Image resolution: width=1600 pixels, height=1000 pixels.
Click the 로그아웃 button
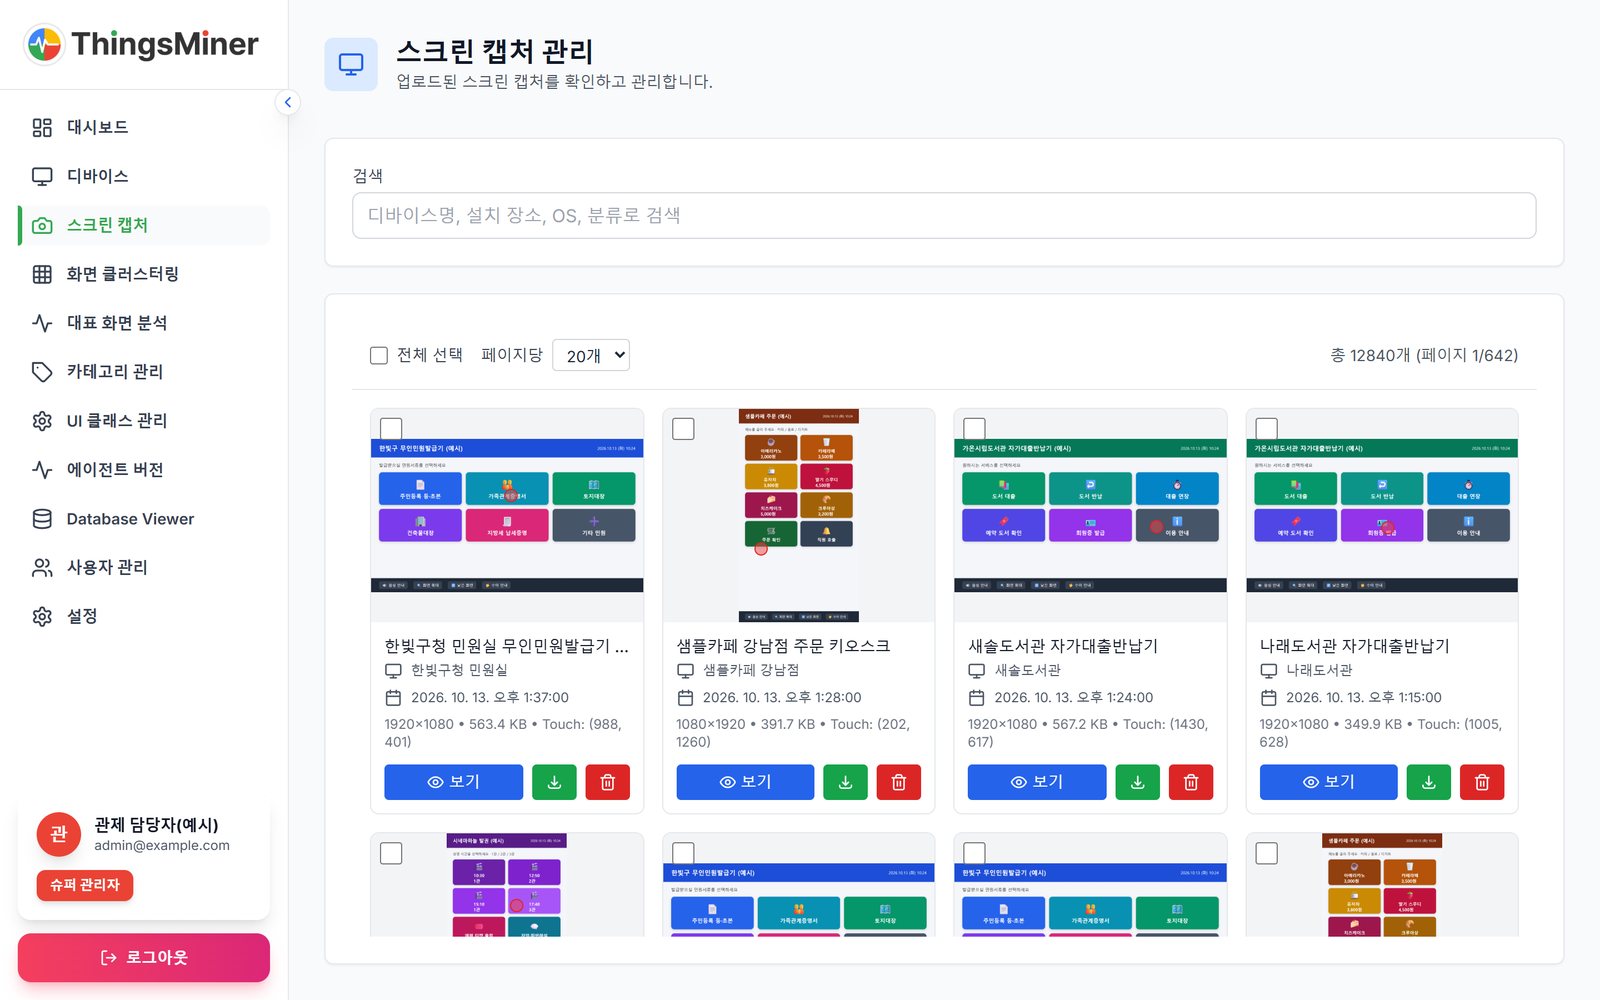point(144,958)
